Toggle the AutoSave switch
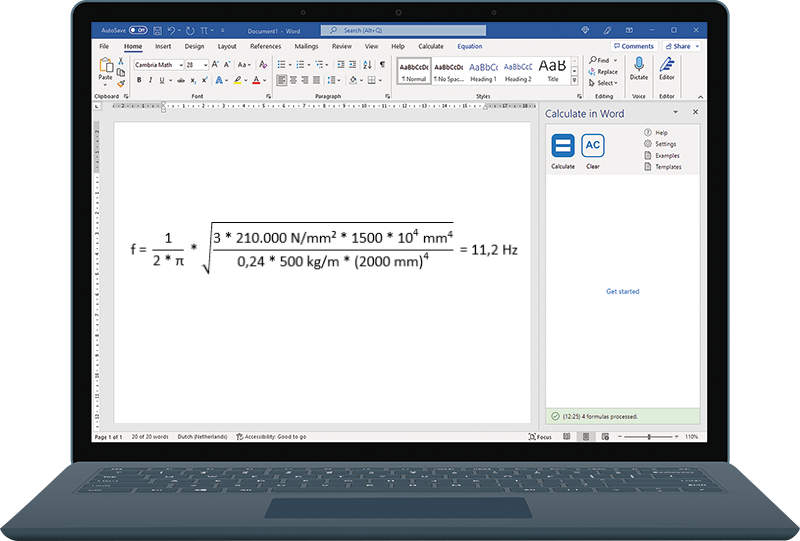800x541 pixels. (x=136, y=30)
